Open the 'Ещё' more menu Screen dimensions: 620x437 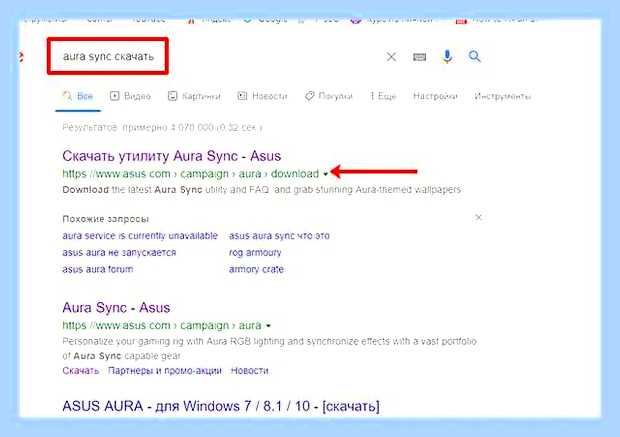click(383, 96)
